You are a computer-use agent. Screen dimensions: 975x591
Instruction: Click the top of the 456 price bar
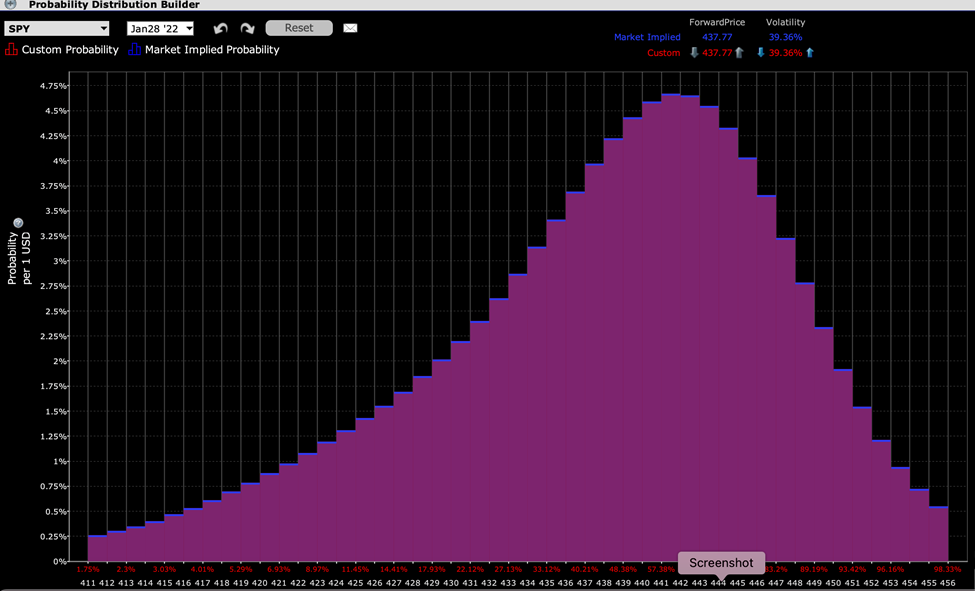939,507
